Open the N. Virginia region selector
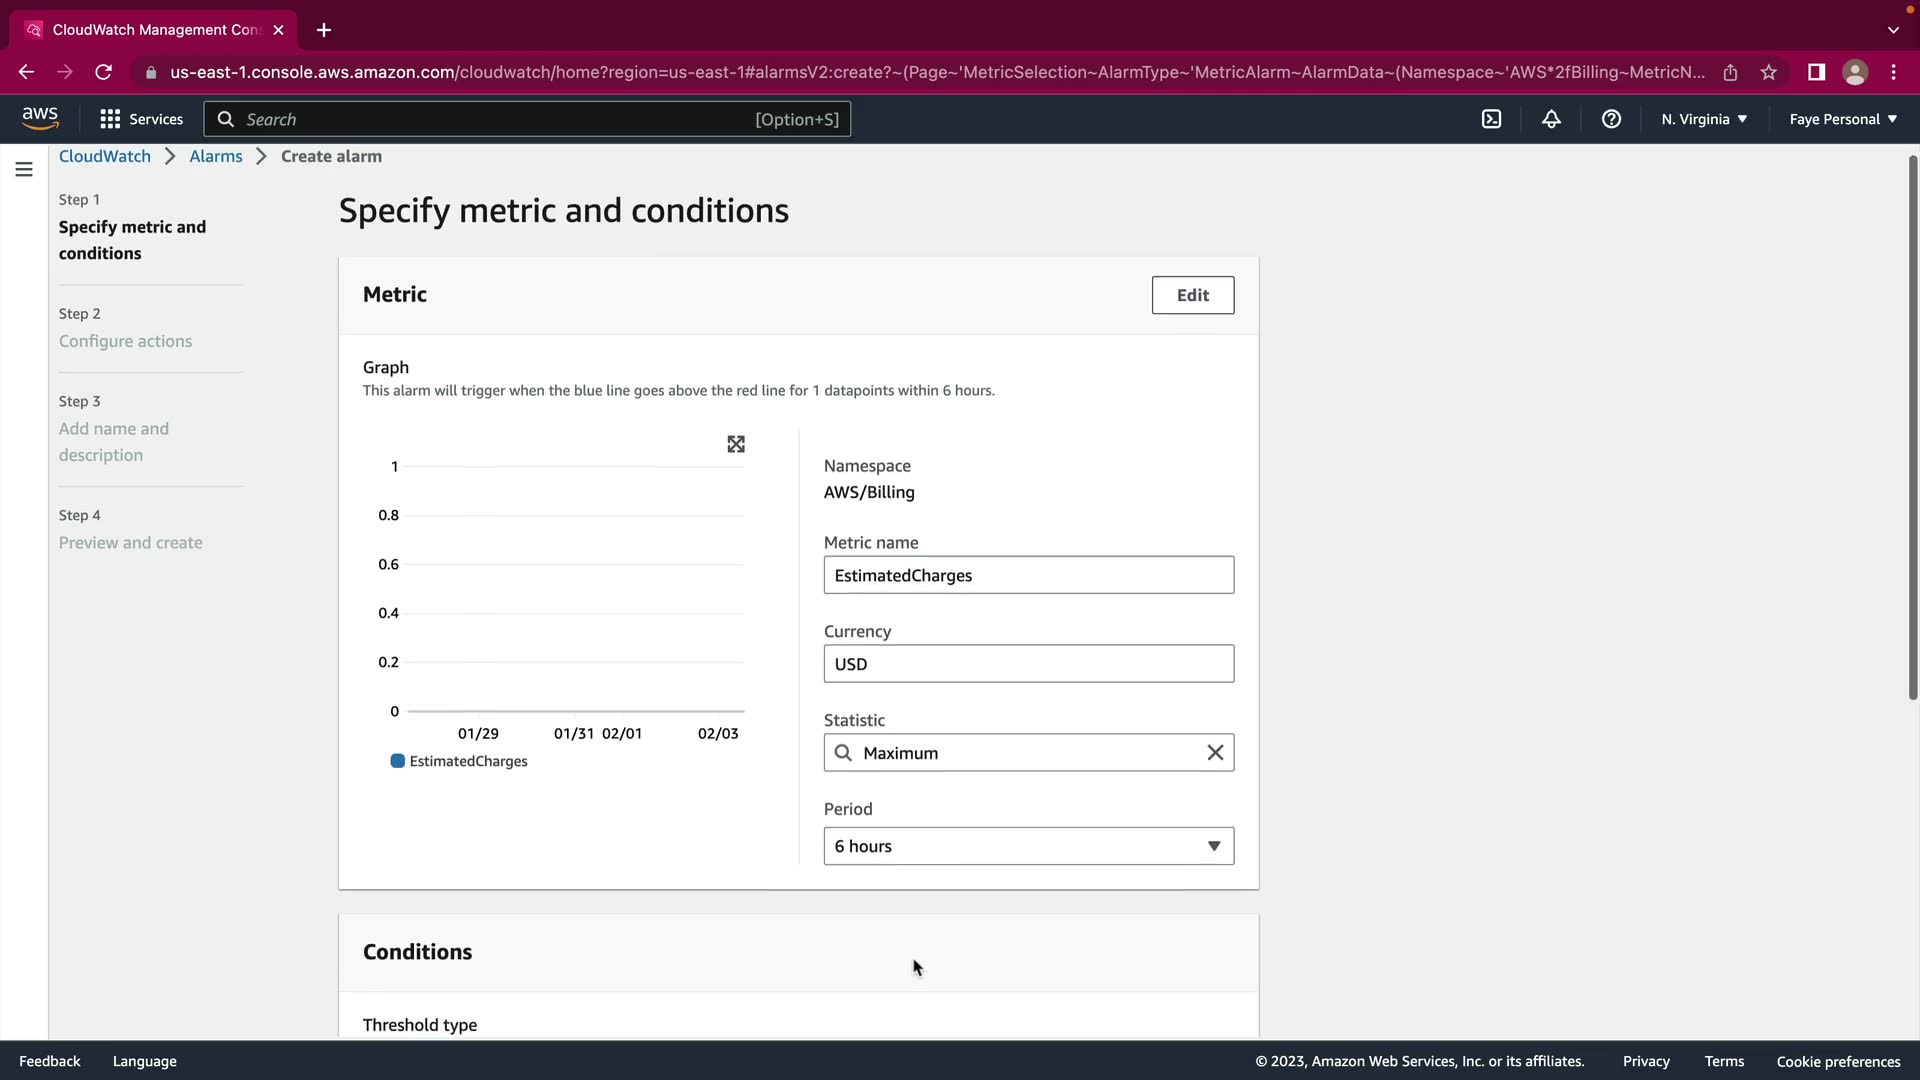 pyautogui.click(x=1704, y=119)
